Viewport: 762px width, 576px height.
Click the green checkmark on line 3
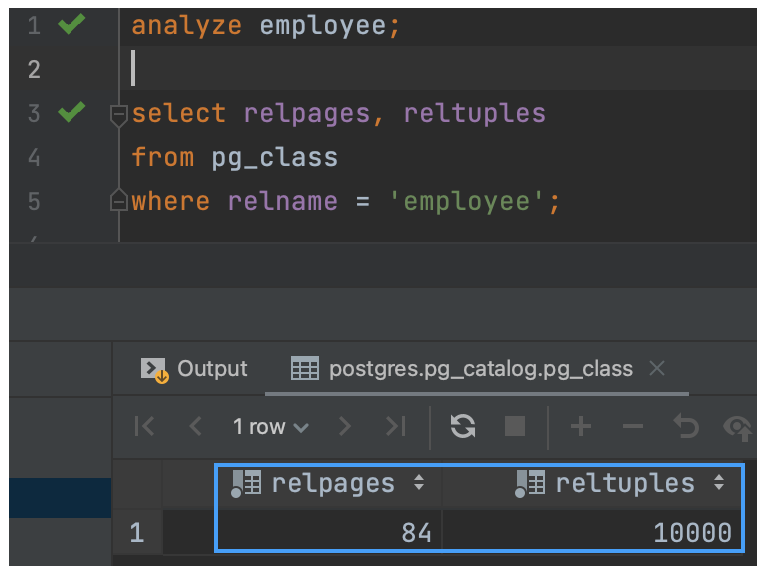coord(71,112)
